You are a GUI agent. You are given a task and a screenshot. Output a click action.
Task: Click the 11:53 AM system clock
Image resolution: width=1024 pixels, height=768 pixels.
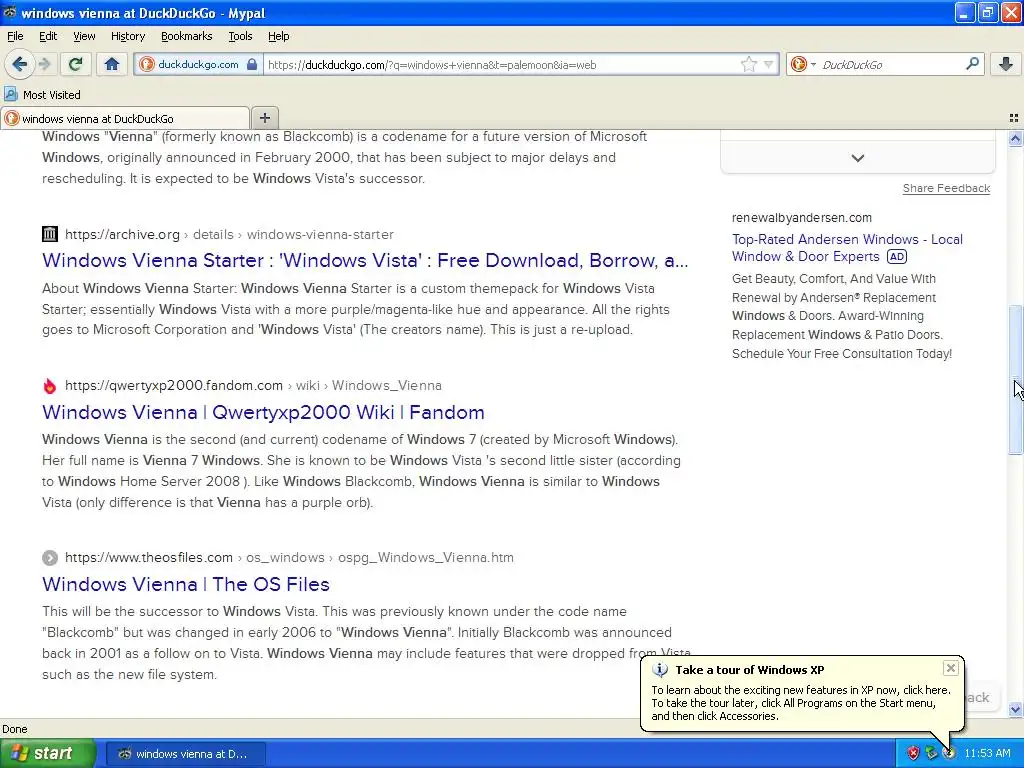pos(987,753)
